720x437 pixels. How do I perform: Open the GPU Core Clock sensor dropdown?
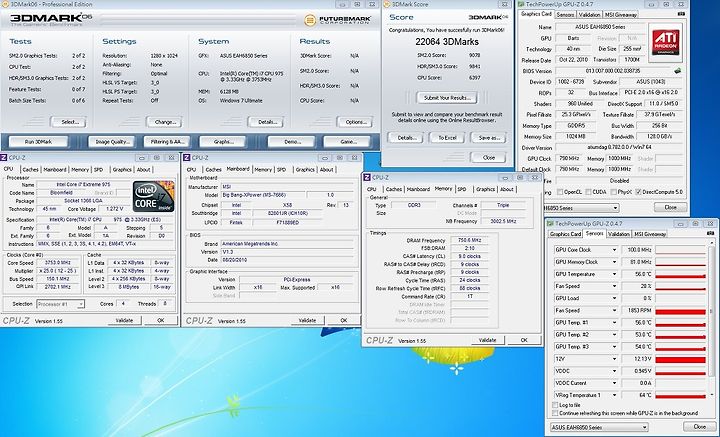coord(614,250)
